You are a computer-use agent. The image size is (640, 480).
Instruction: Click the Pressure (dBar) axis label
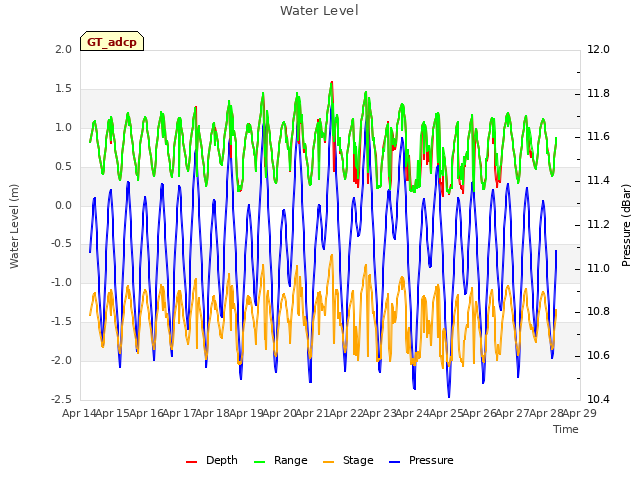[x=627, y=226]
